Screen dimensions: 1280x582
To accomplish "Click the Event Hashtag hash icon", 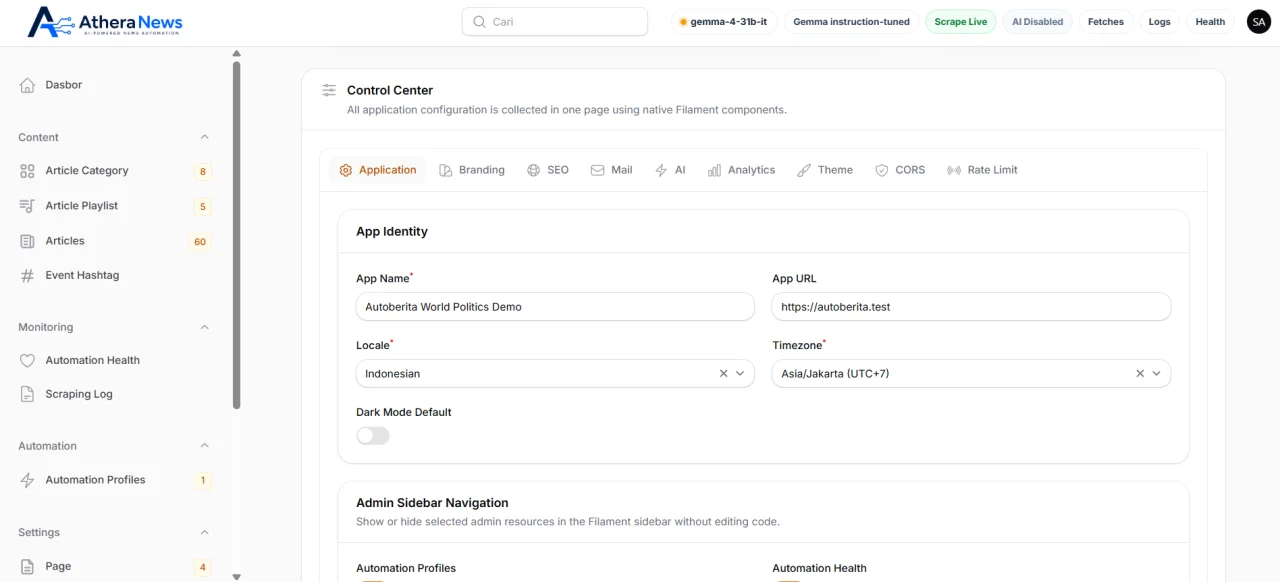I will (27, 276).
